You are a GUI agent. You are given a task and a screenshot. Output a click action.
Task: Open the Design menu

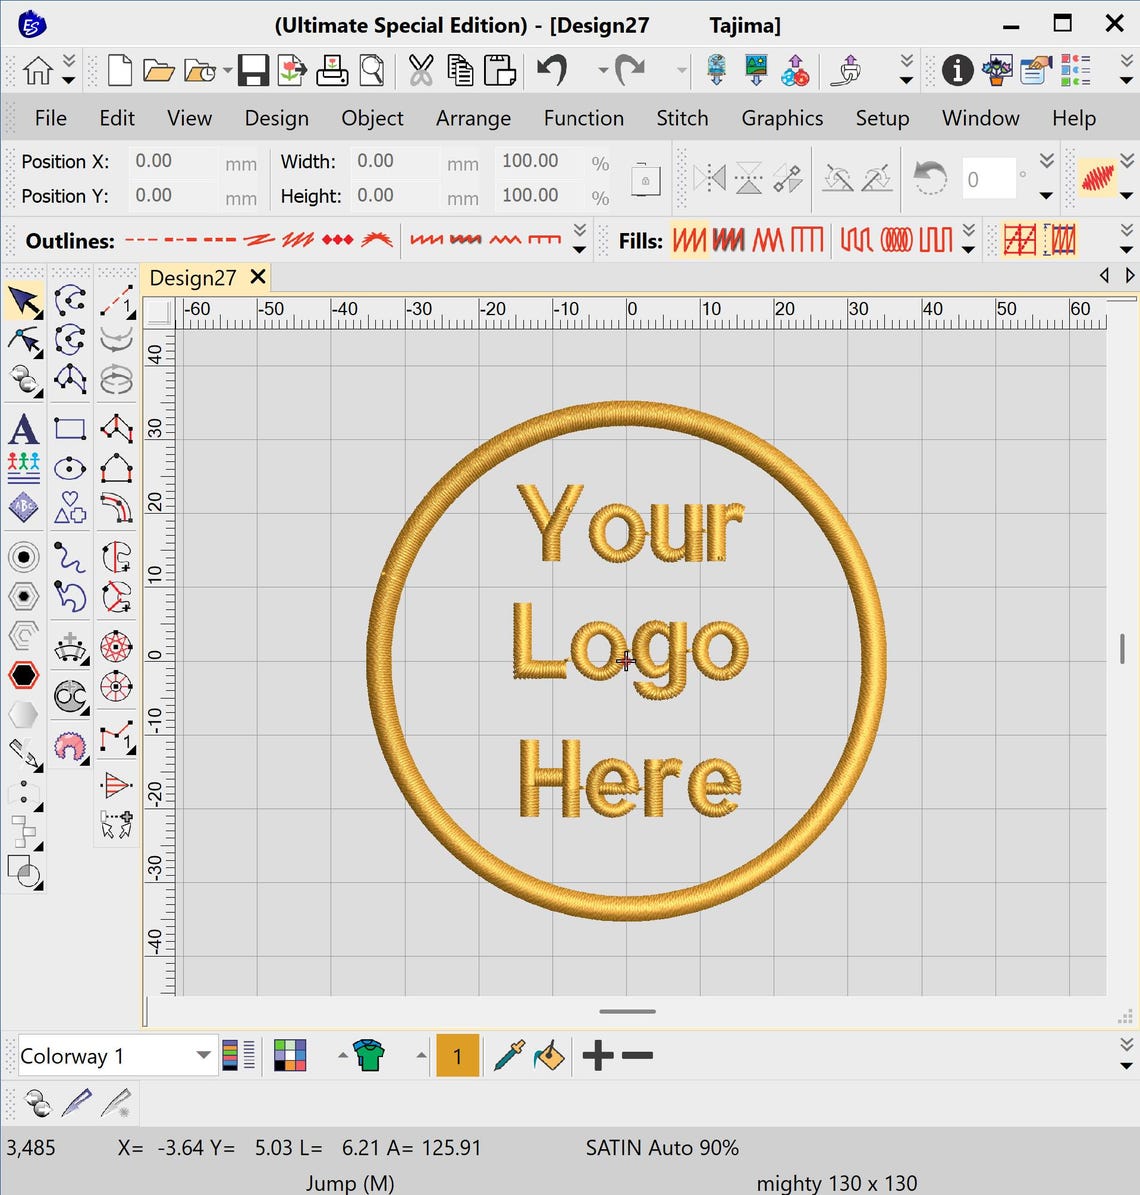click(277, 118)
